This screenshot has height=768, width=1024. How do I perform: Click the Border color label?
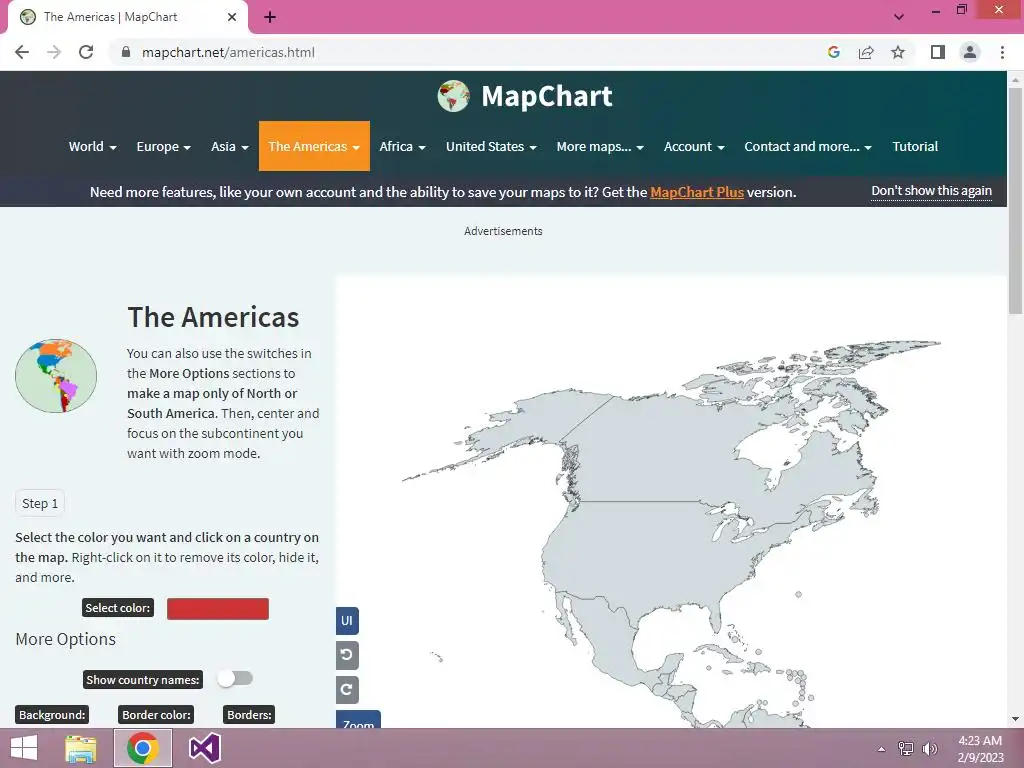(x=156, y=714)
